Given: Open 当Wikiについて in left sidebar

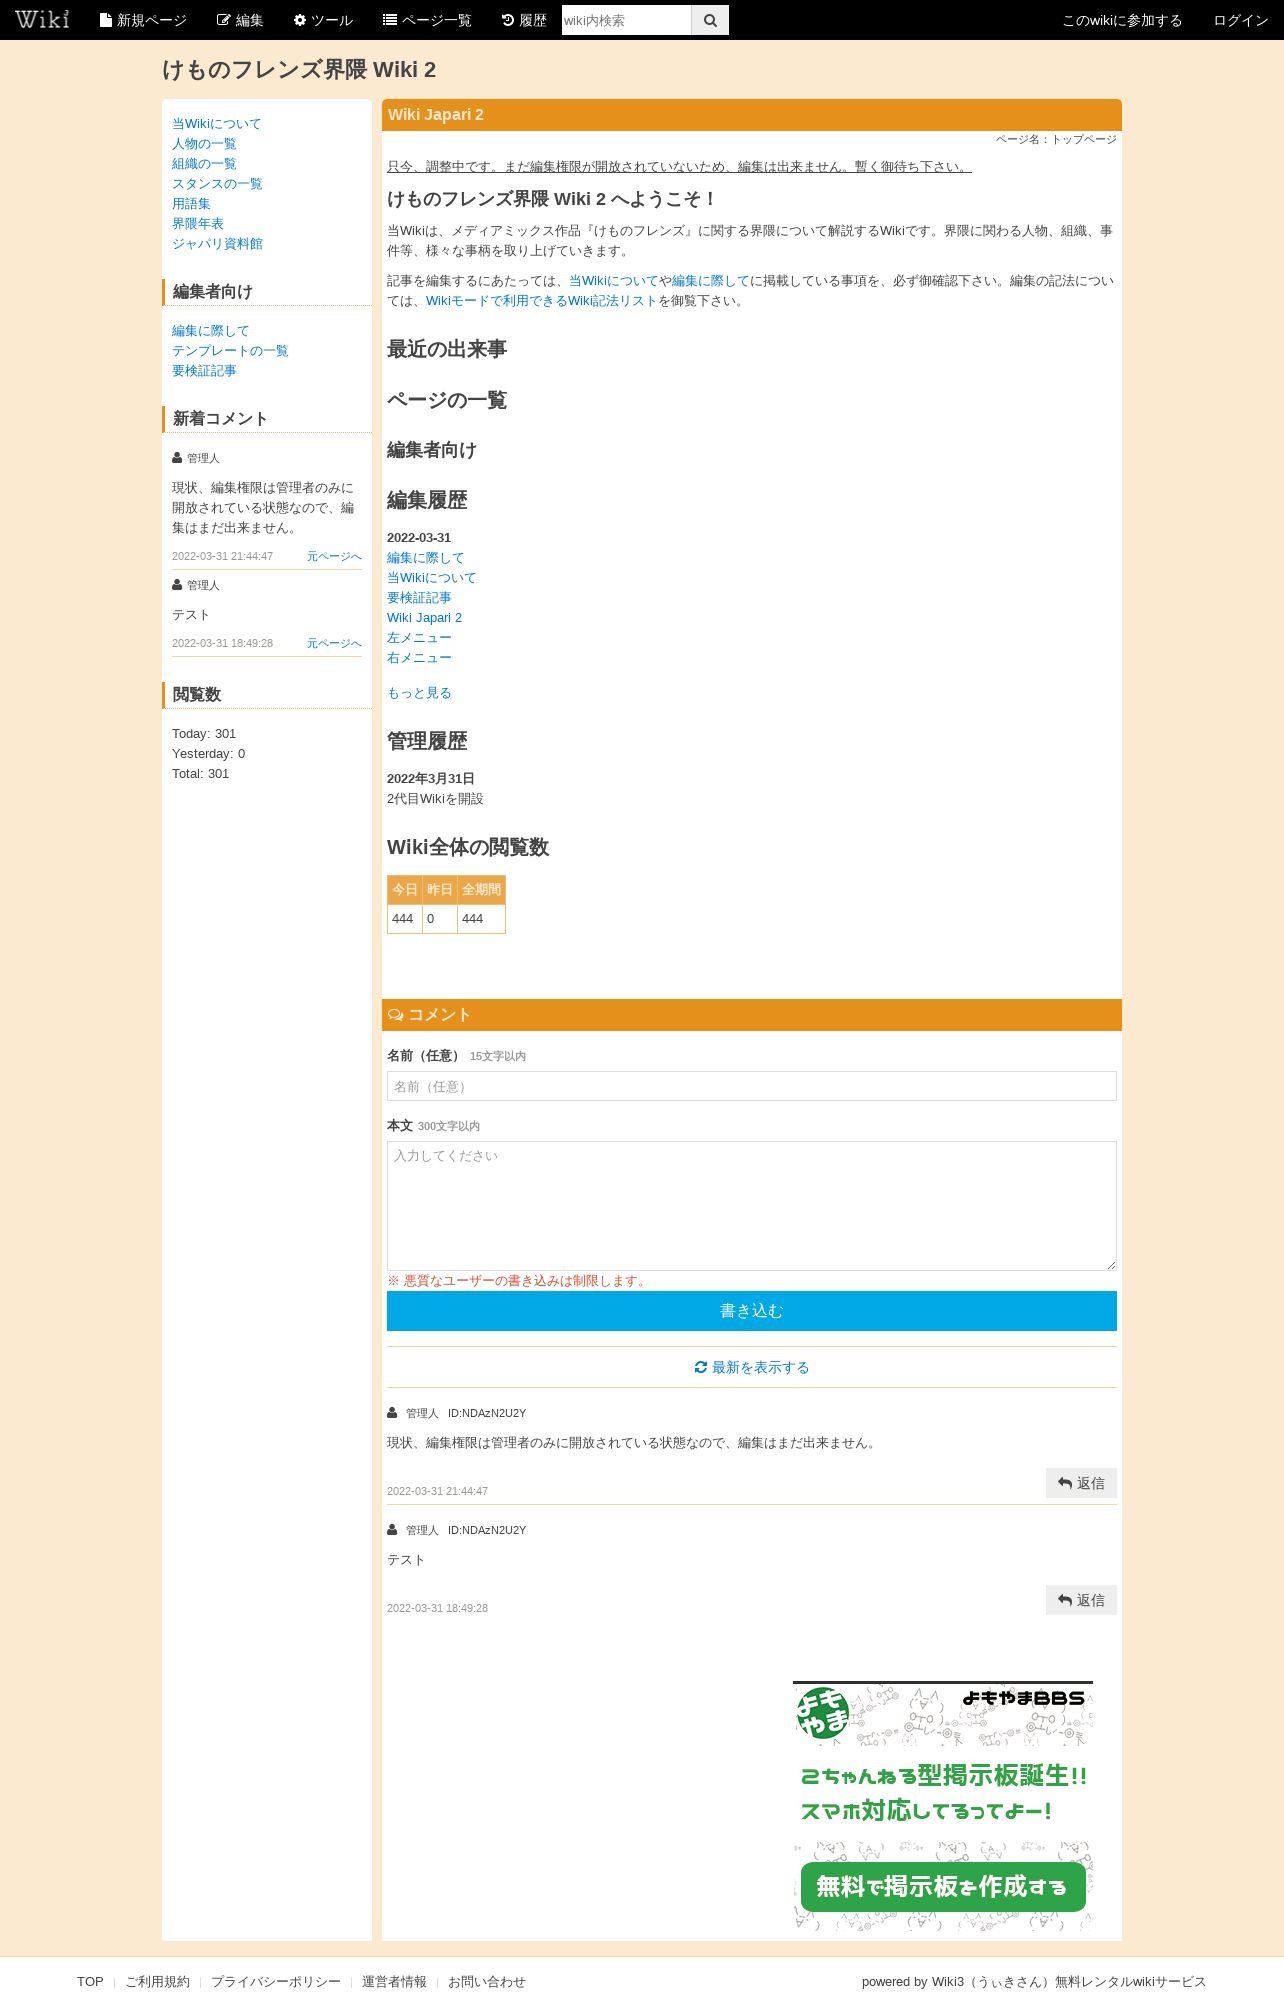Looking at the screenshot, I should tap(216, 124).
